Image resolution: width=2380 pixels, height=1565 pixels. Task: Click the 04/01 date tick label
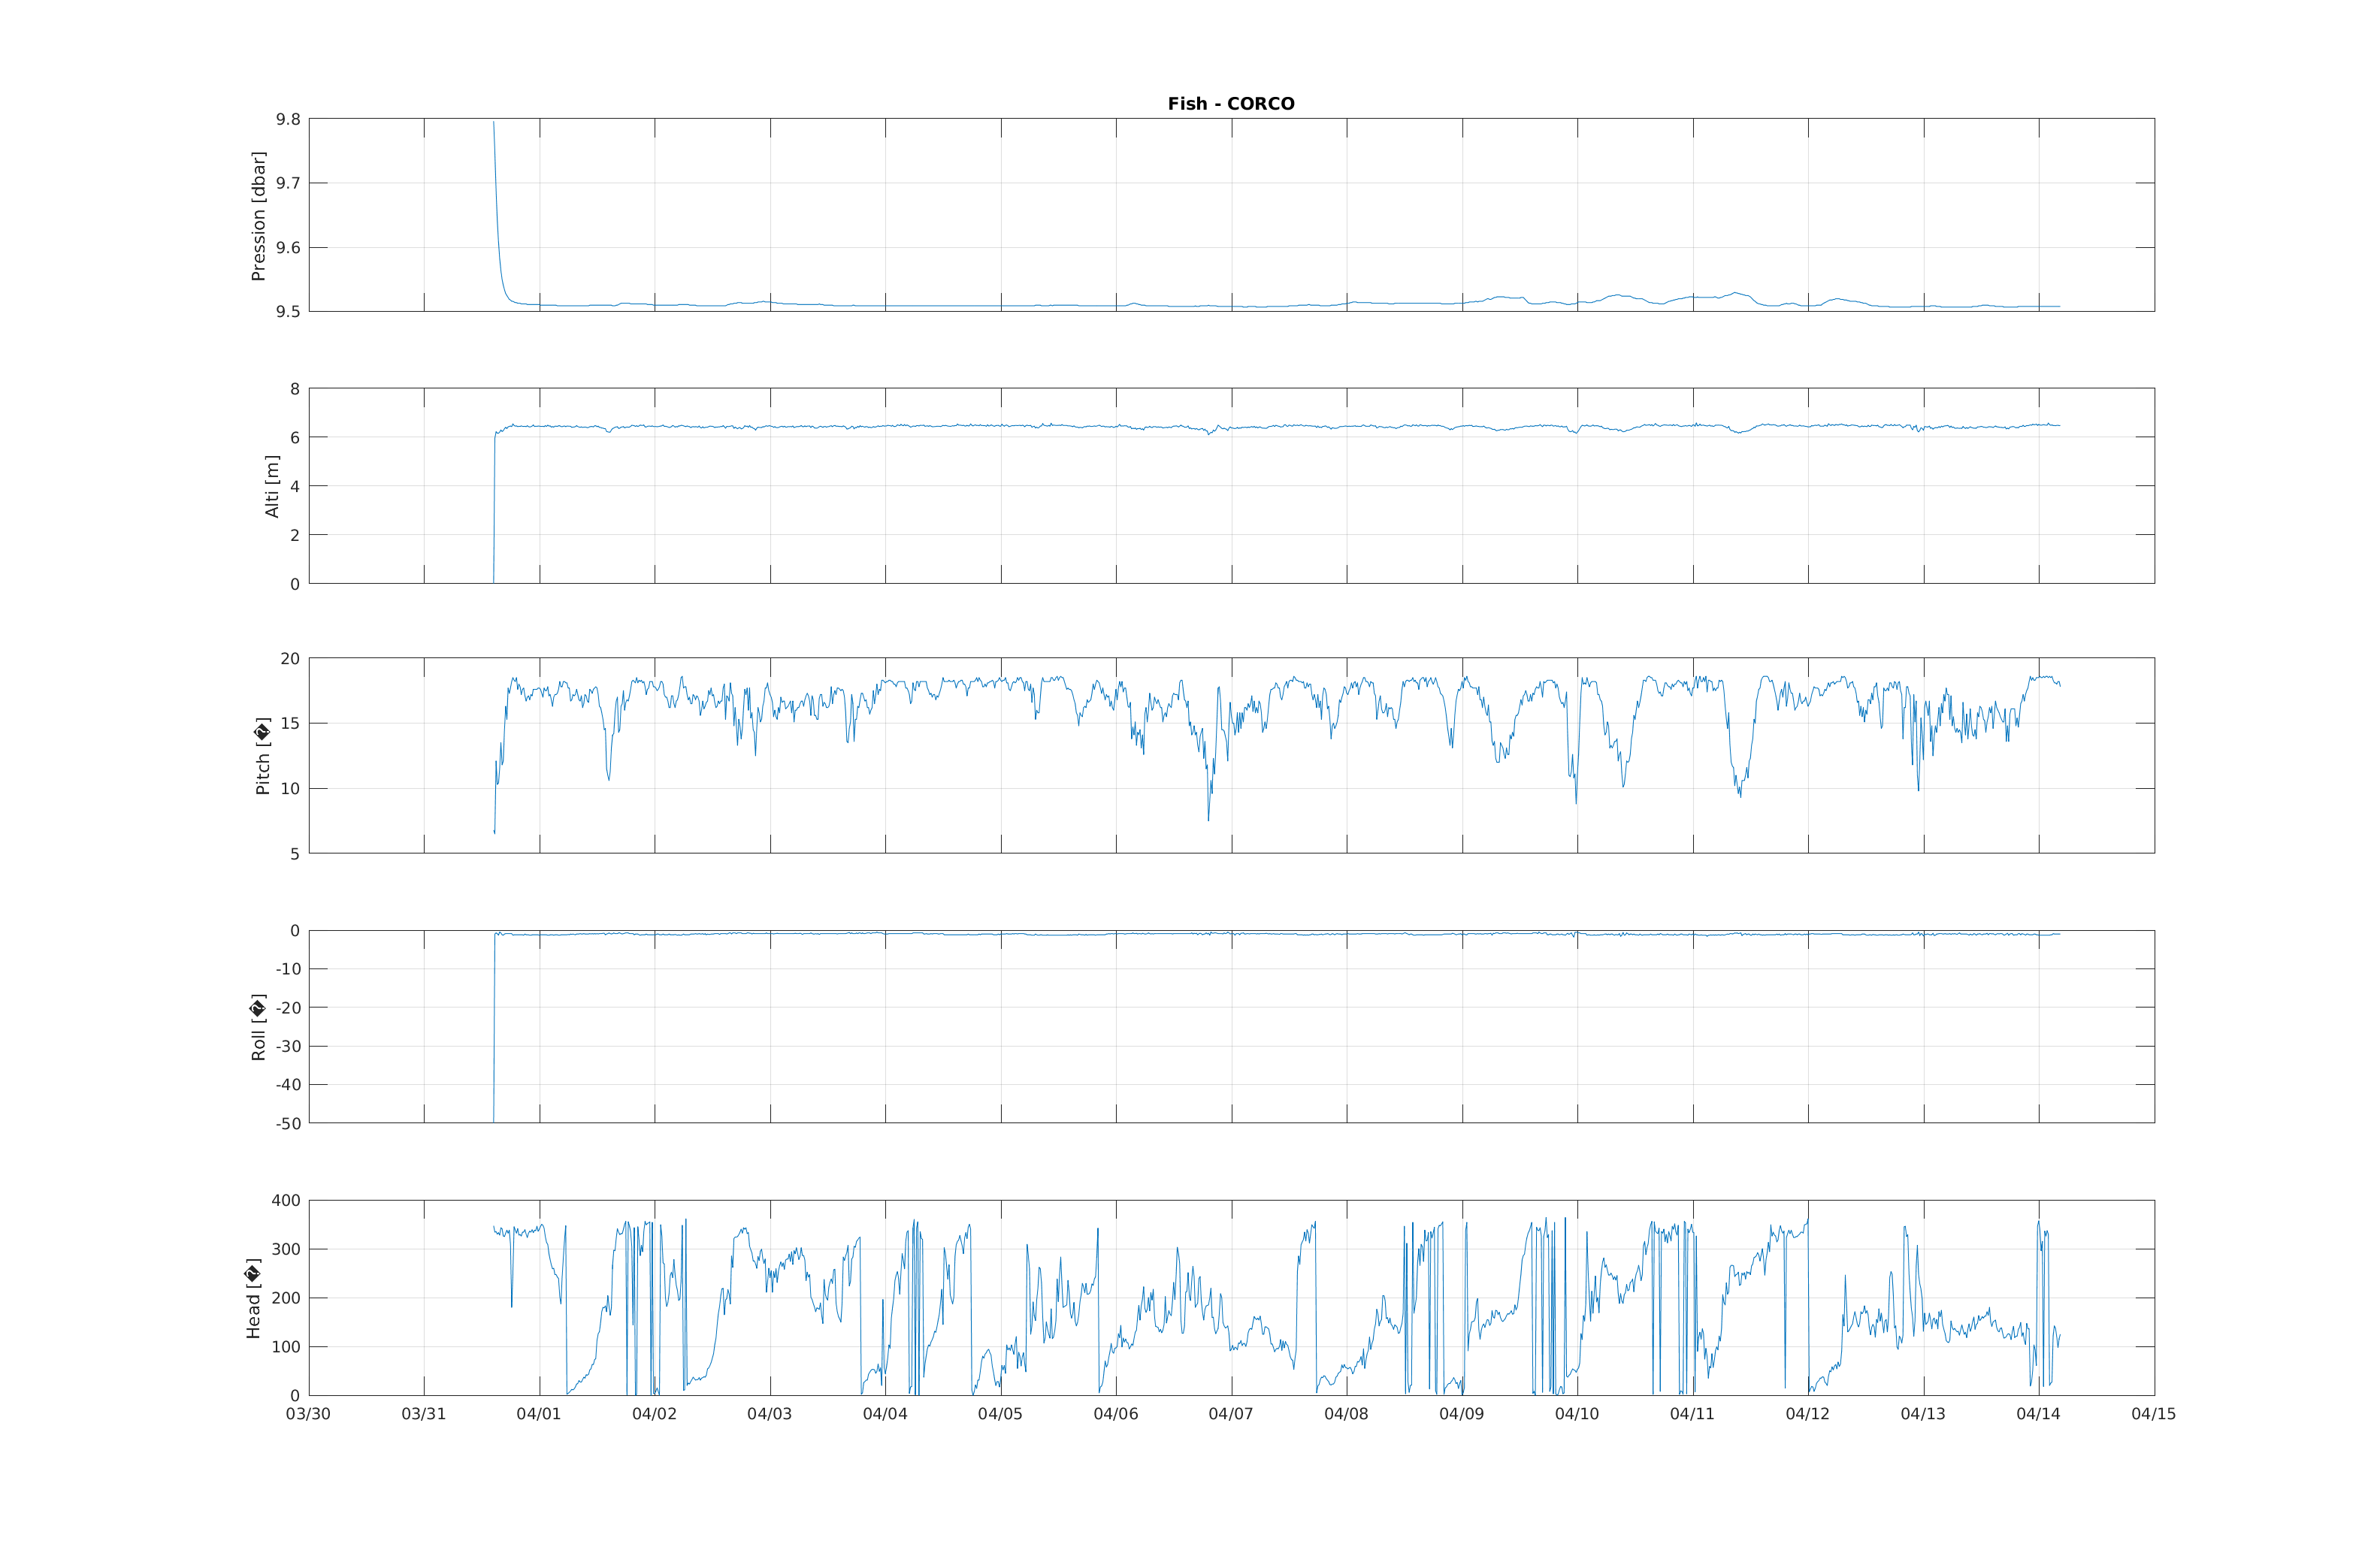click(539, 1414)
